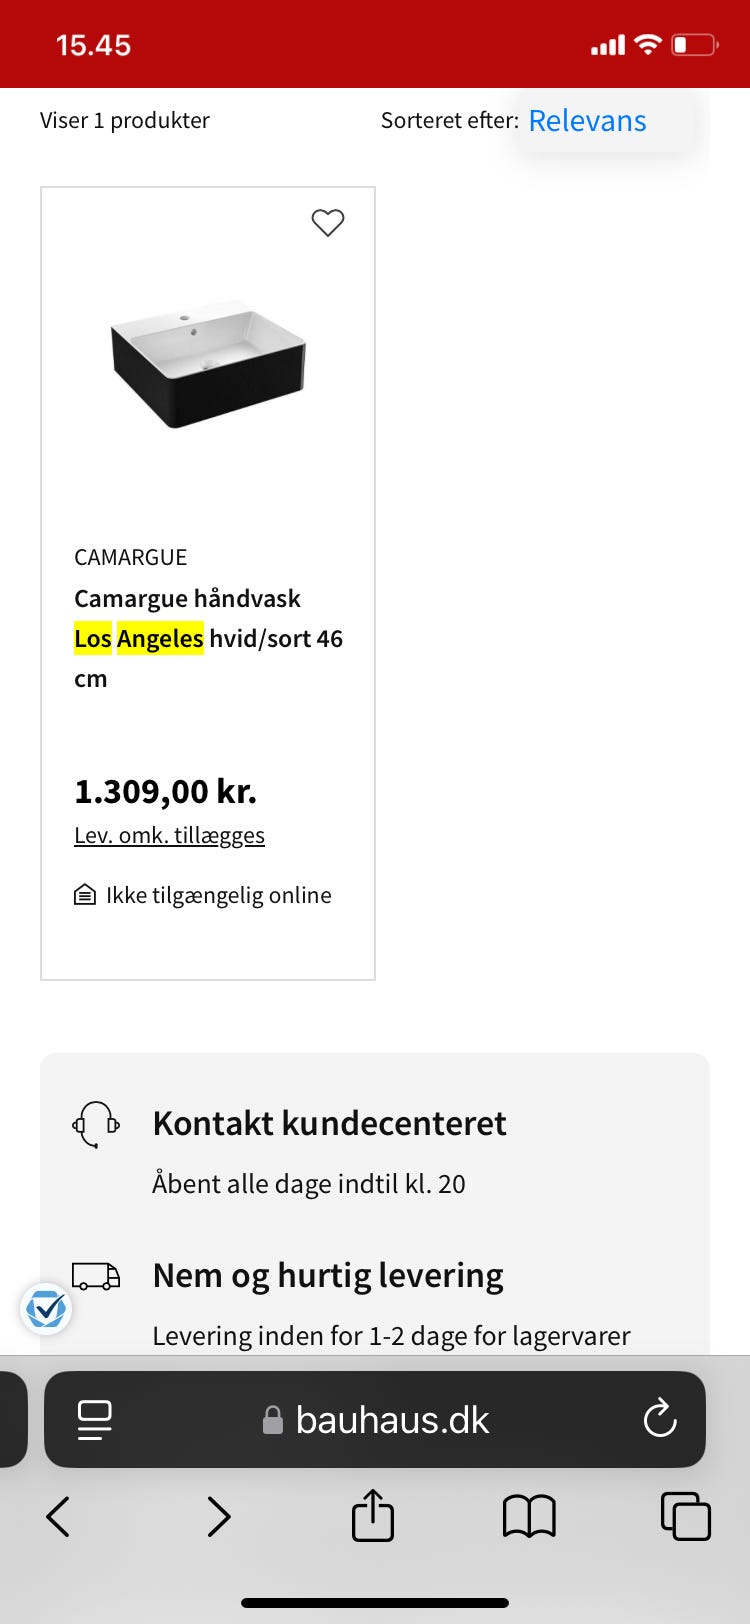Screen dimensions: 750x1624
Task: Go back to the previous page
Action: tap(59, 1517)
